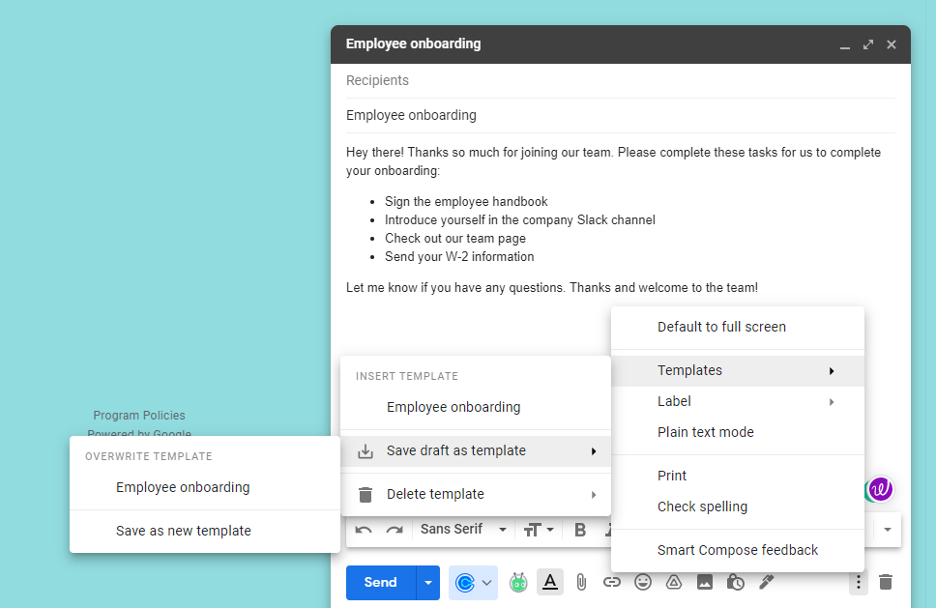Toggle confidential mode lock-clock icon
936x608 pixels.
[x=735, y=582]
